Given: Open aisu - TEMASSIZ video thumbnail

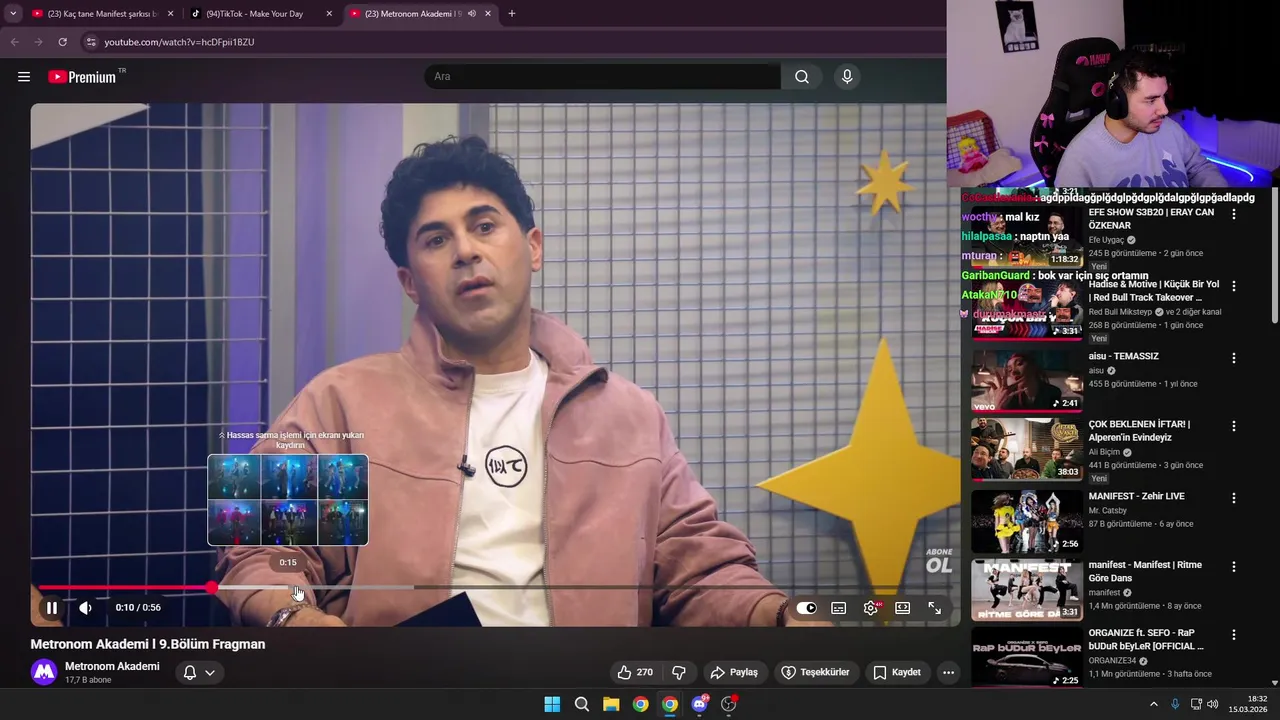Looking at the screenshot, I should coord(1026,380).
